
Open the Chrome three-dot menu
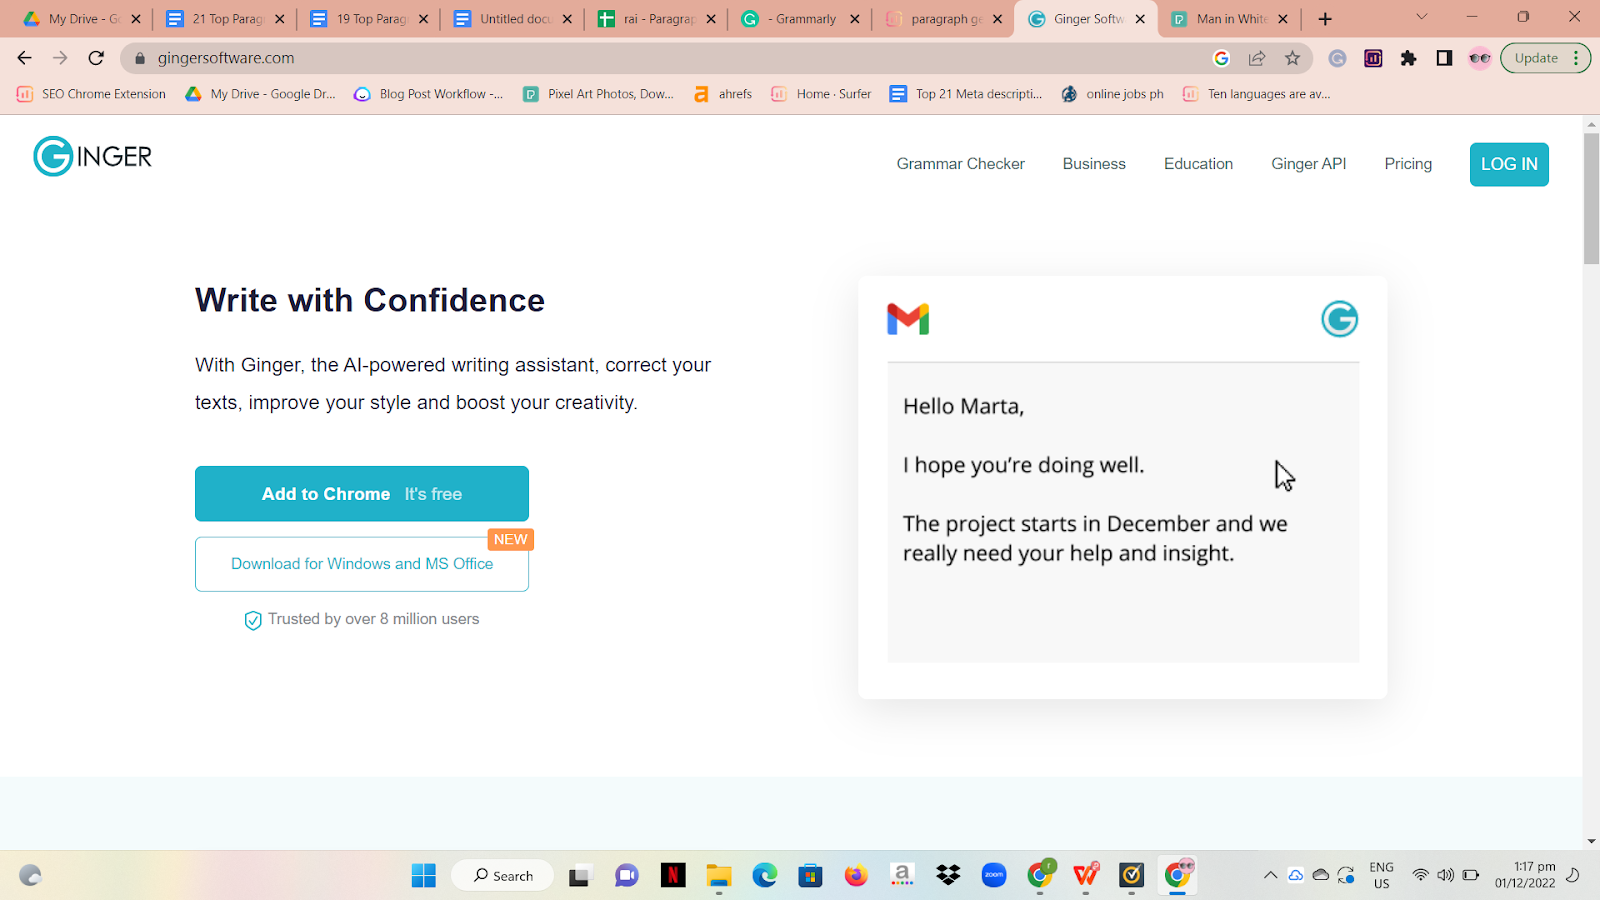click(x=1576, y=58)
